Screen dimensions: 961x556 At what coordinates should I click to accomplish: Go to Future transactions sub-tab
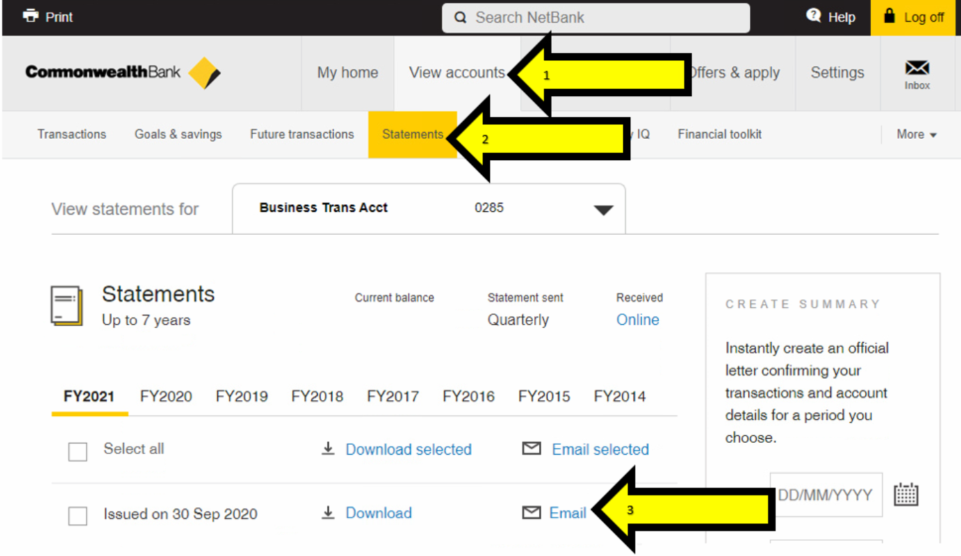pos(302,134)
